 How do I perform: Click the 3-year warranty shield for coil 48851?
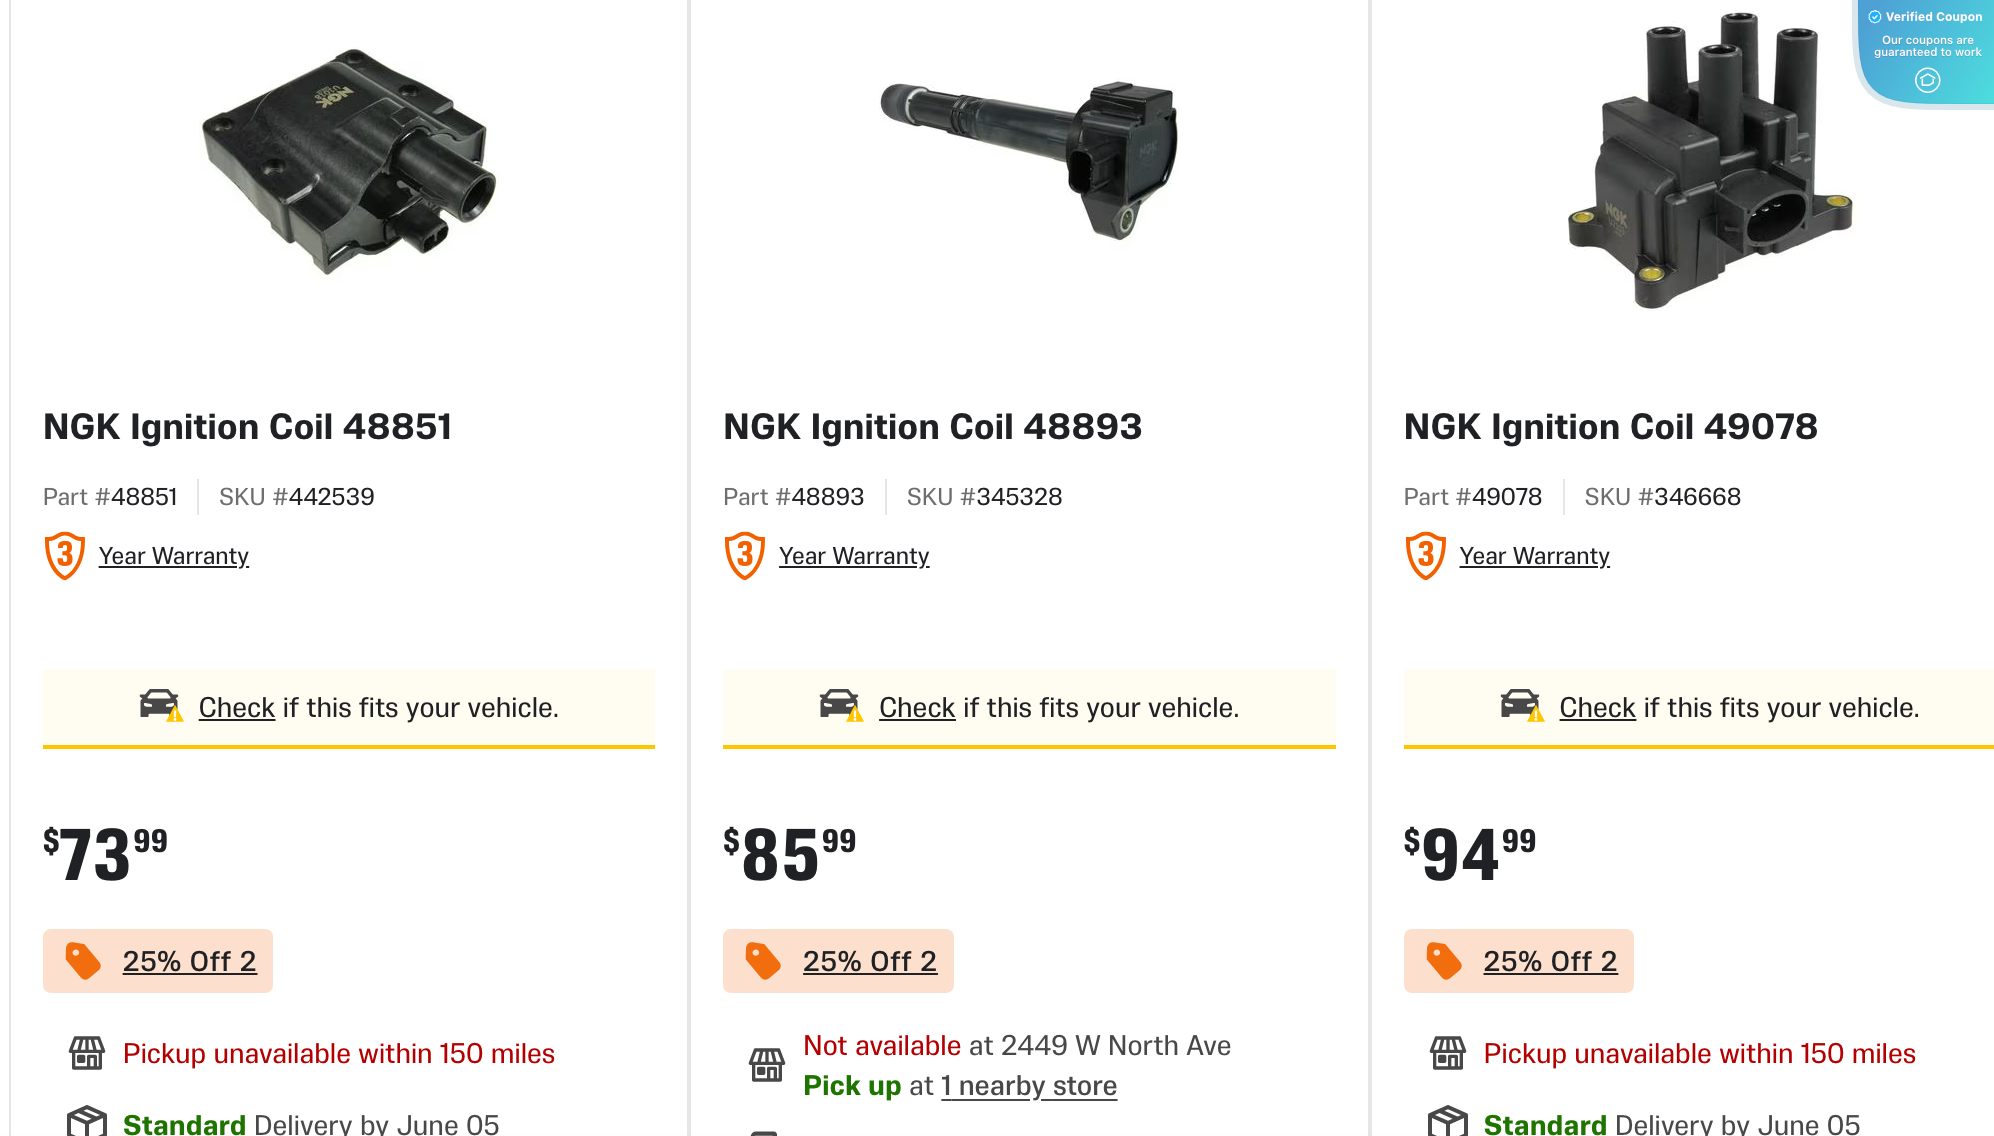[65, 556]
